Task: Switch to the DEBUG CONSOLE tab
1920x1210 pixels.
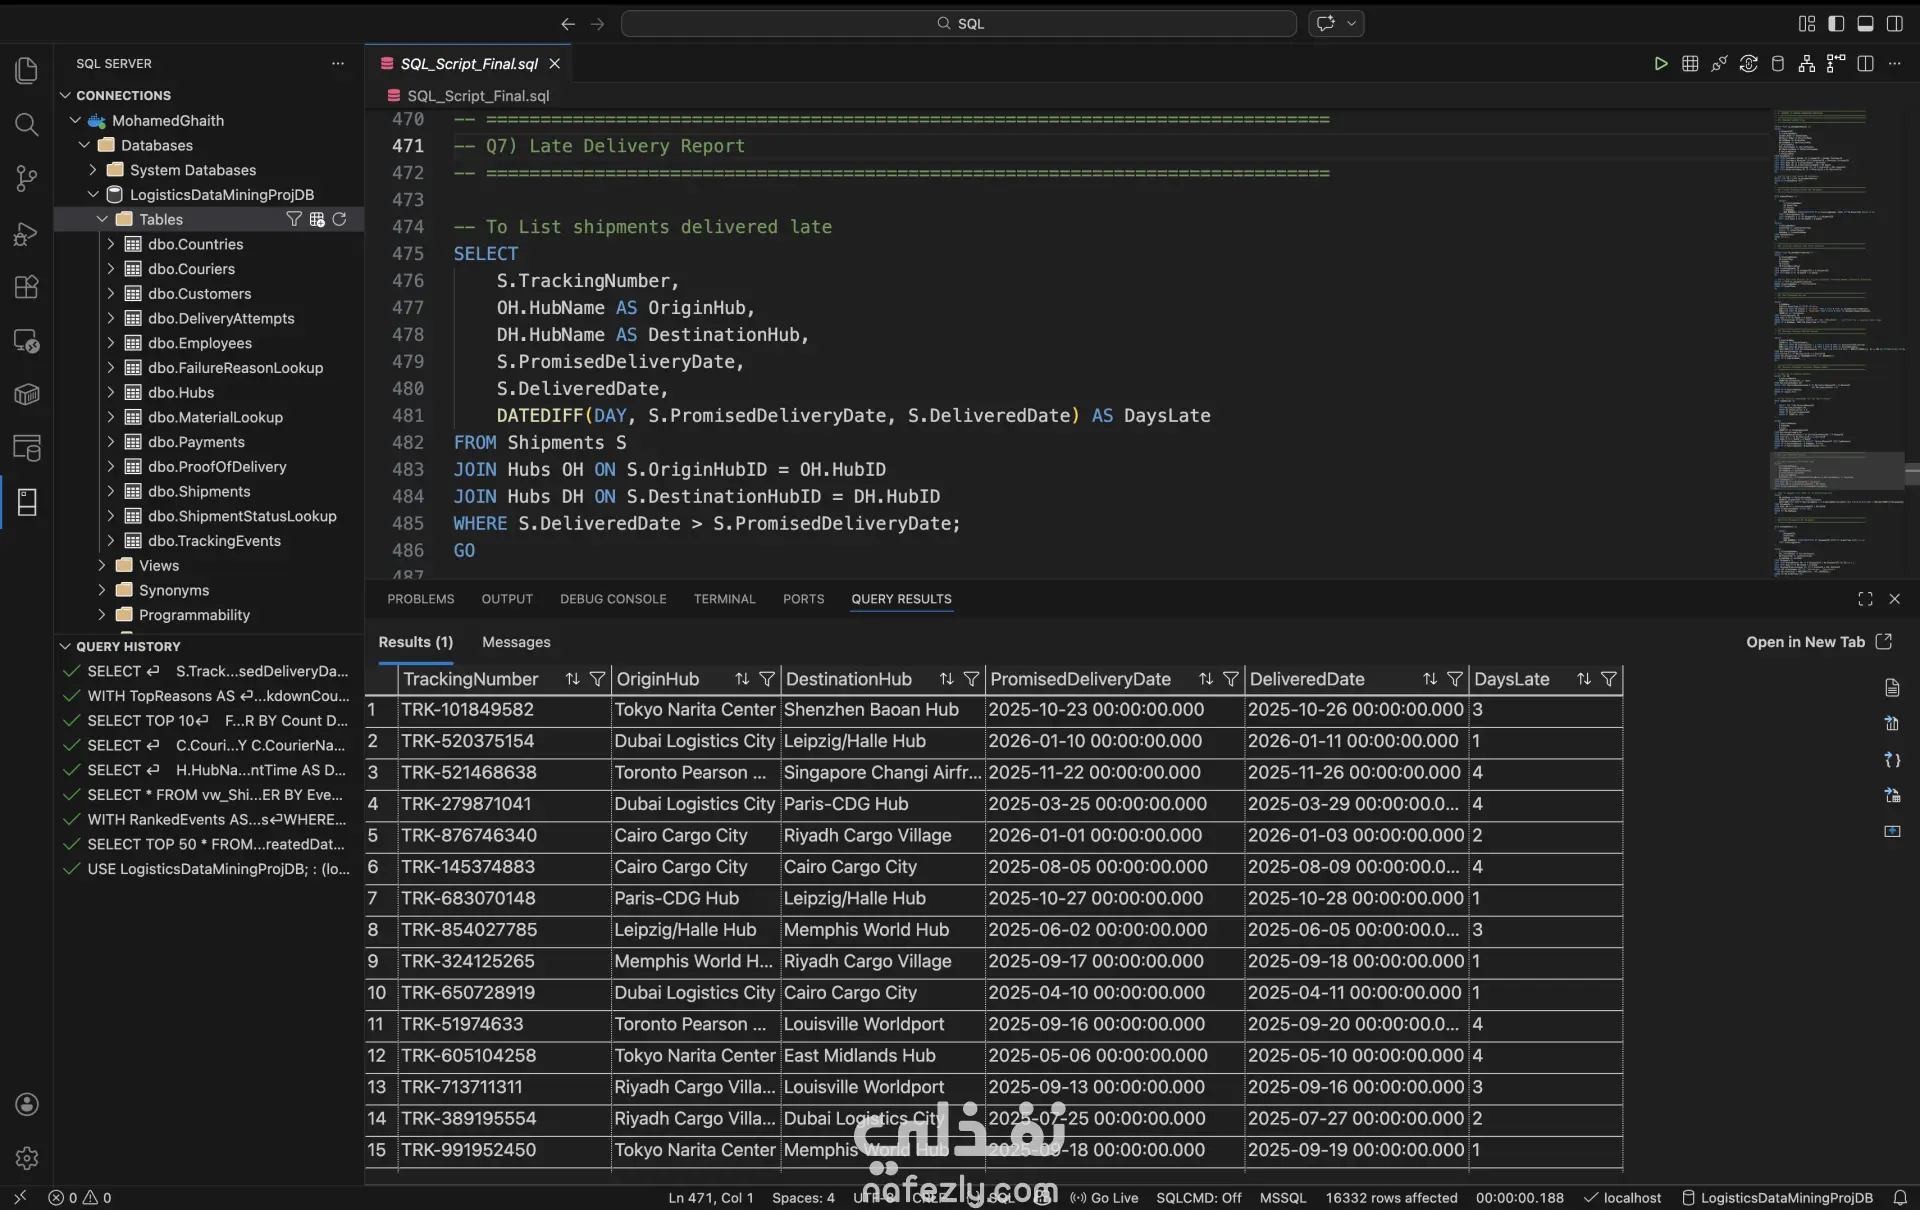Action: [613, 599]
